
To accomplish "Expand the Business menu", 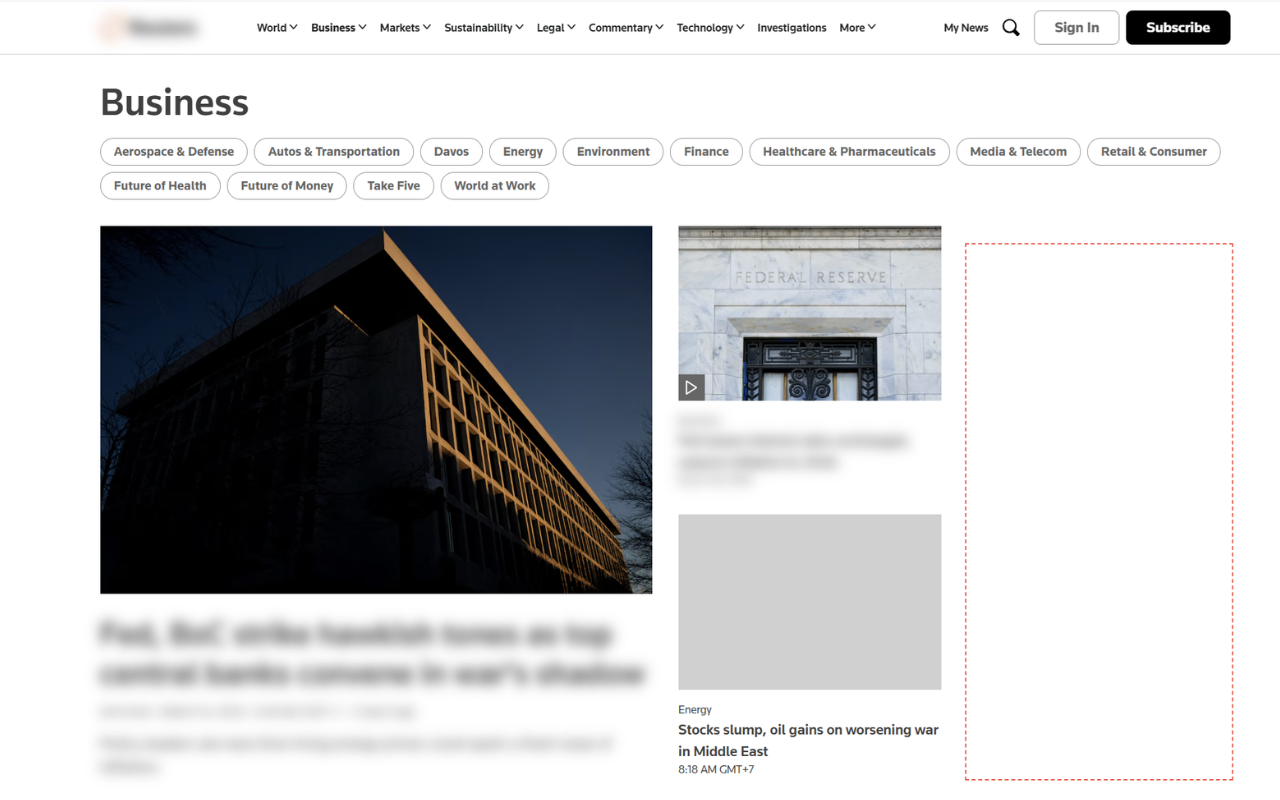I will (x=339, y=28).
